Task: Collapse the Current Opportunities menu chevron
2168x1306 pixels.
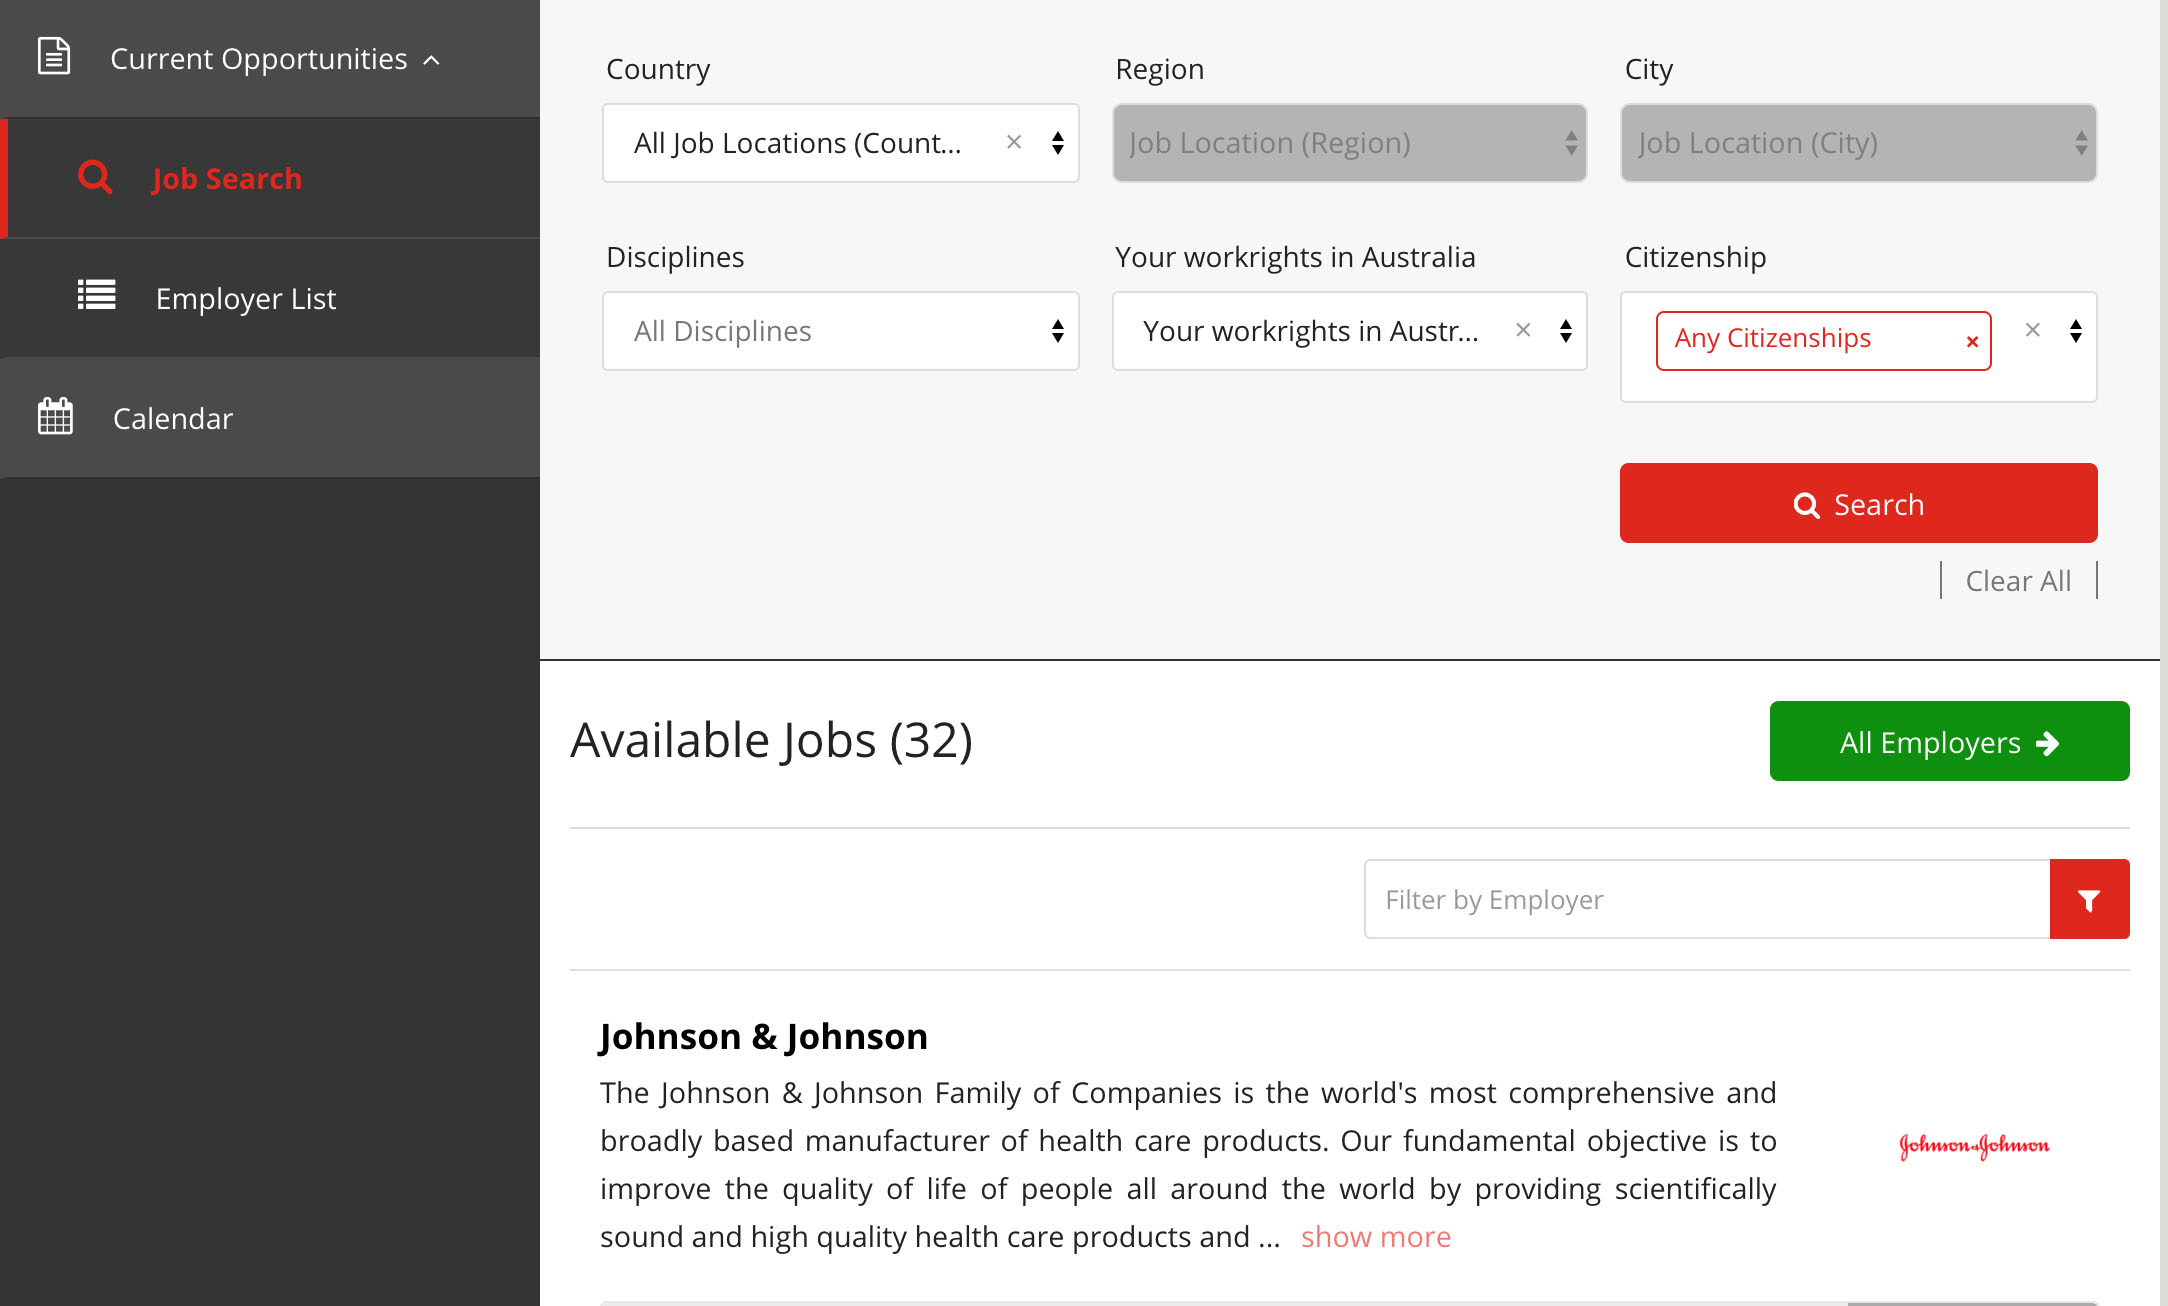Action: 432,61
